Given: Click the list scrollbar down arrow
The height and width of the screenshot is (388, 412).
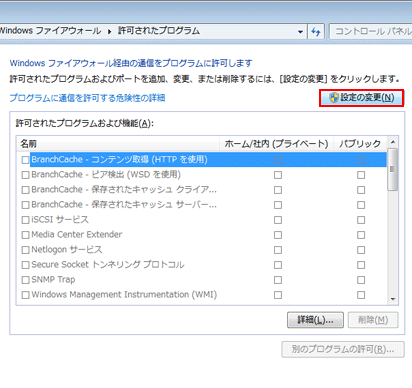Looking at the screenshot, I should tap(393, 299).
